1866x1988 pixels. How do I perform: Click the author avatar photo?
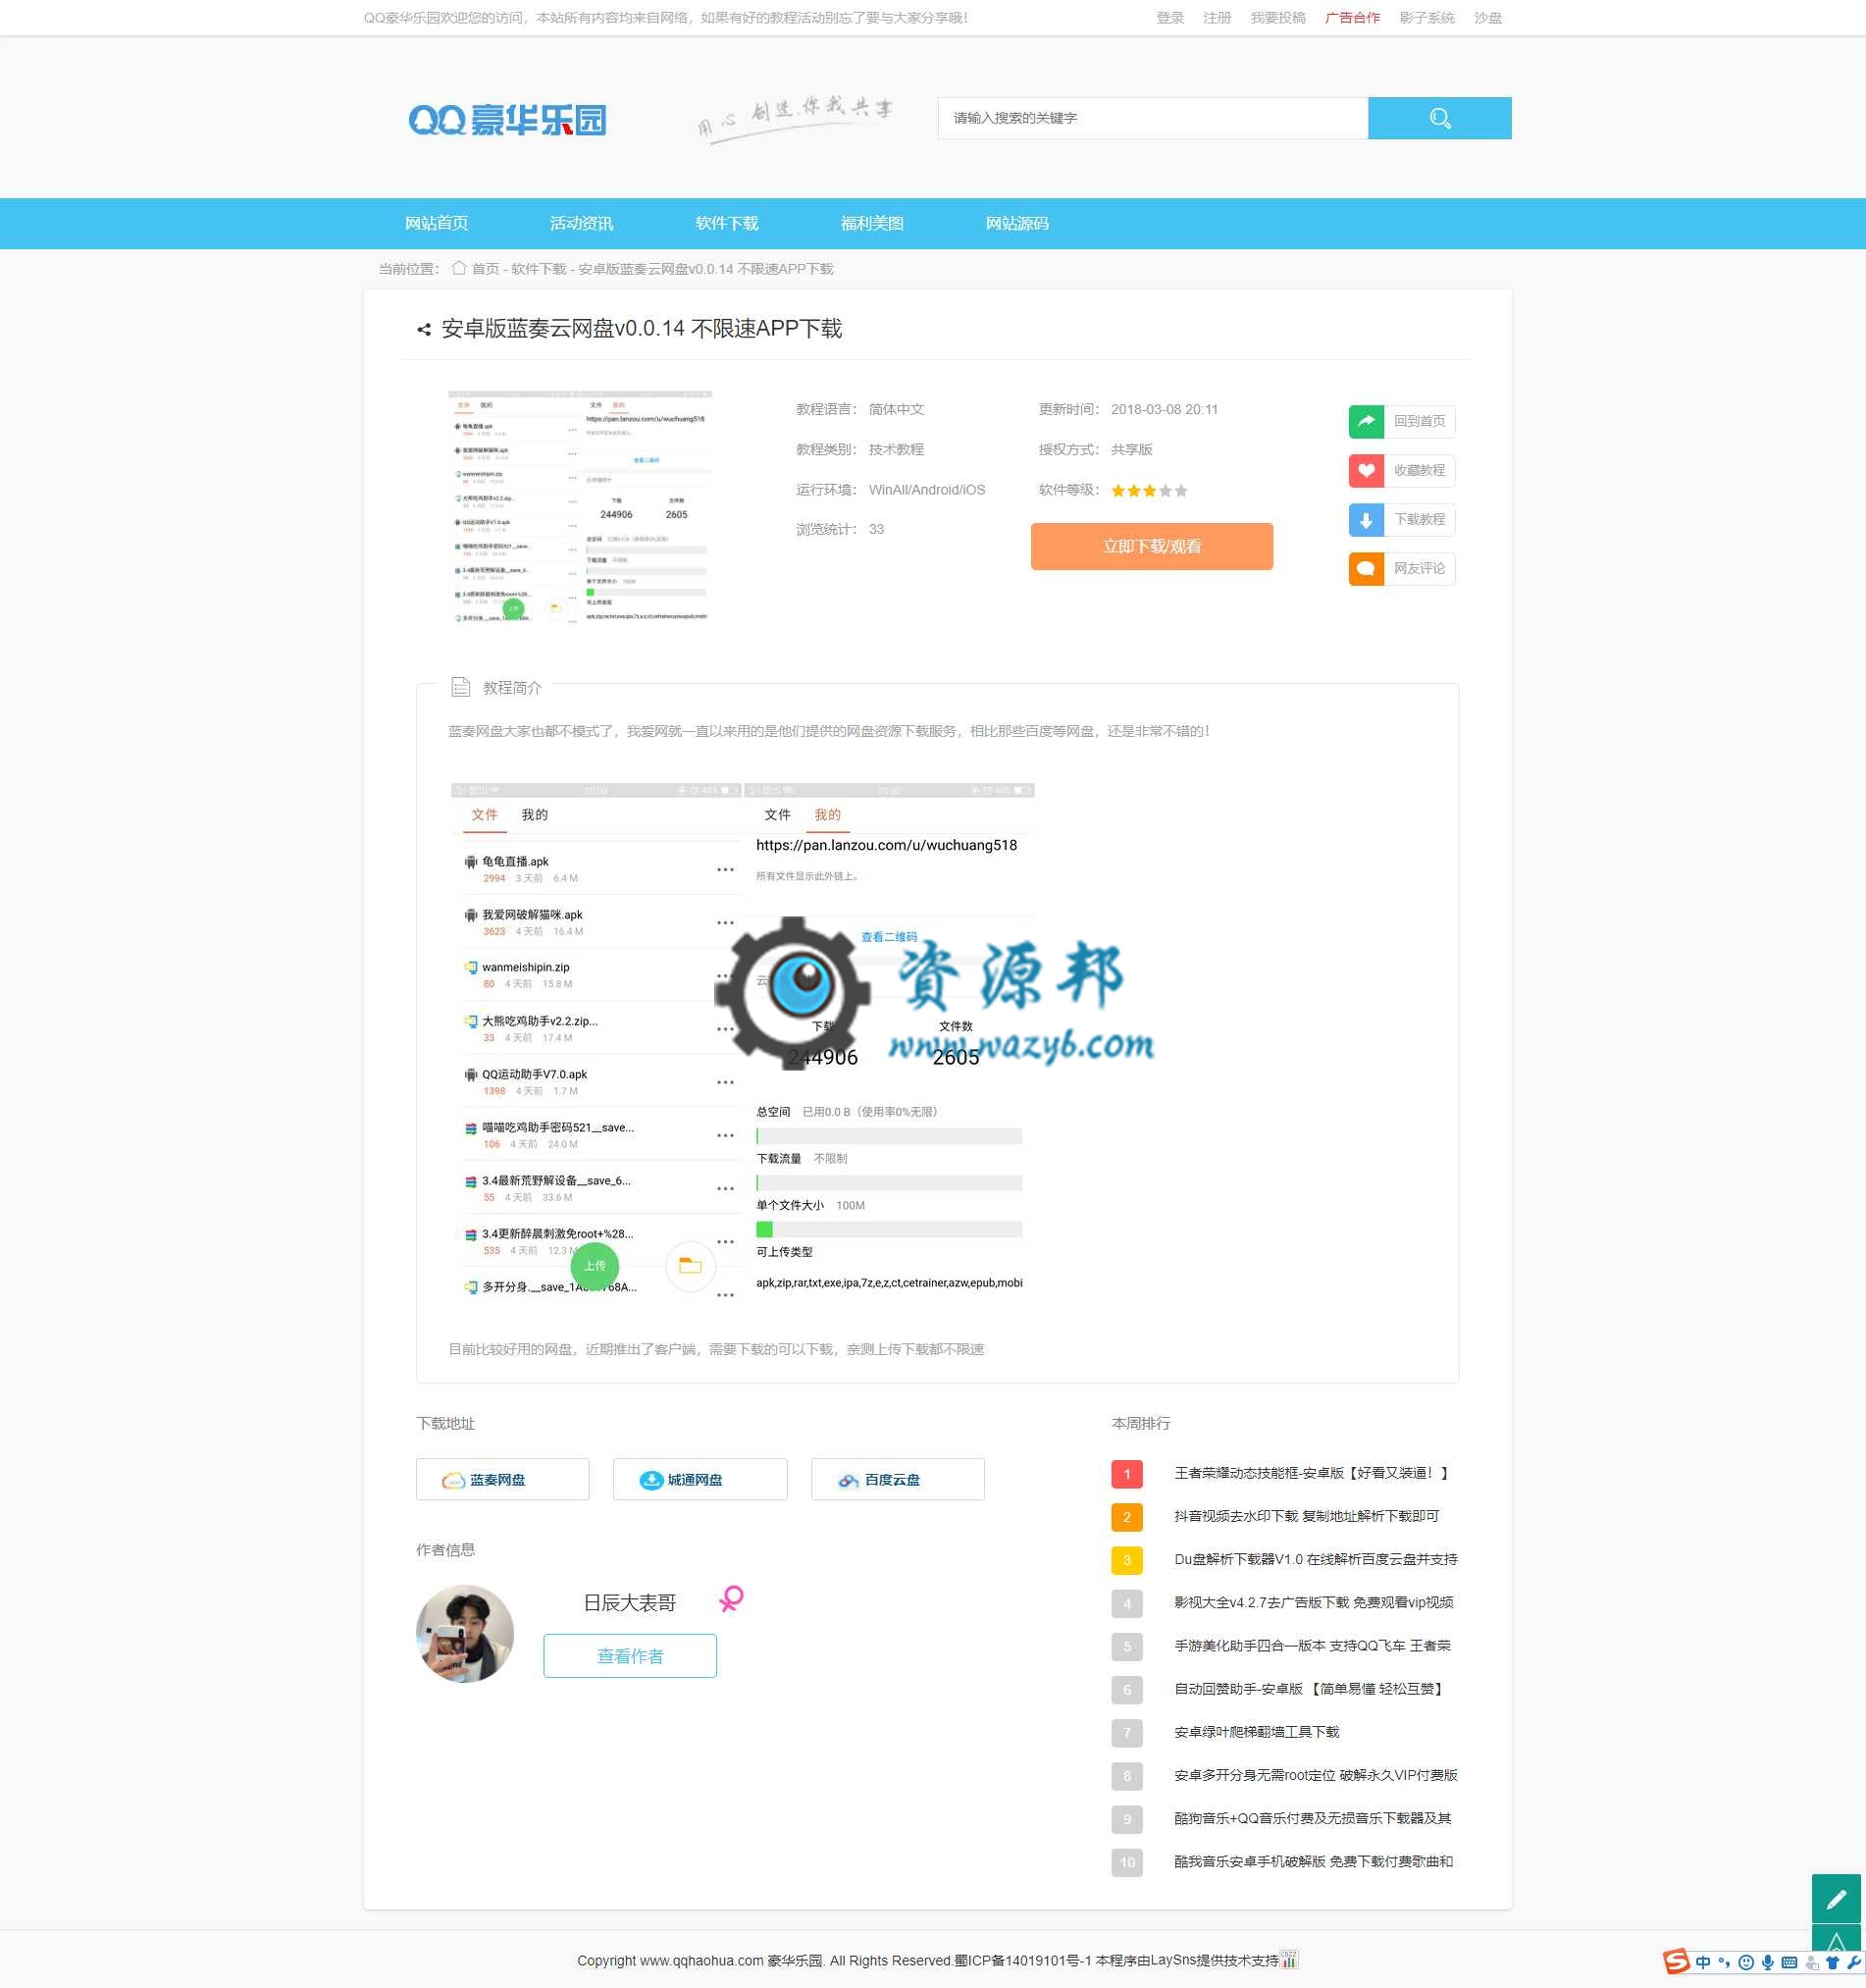tap(465, 1634)
